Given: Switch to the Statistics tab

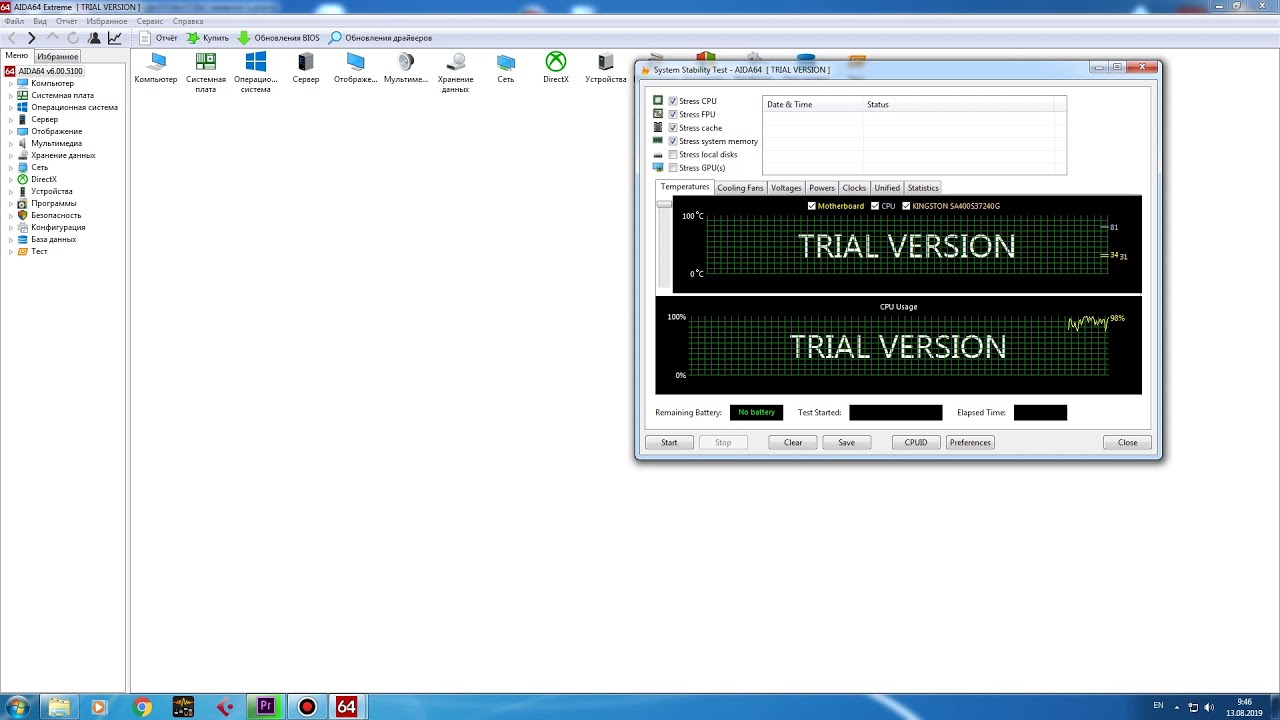Looking at the screenshot, I should [923, 188].
